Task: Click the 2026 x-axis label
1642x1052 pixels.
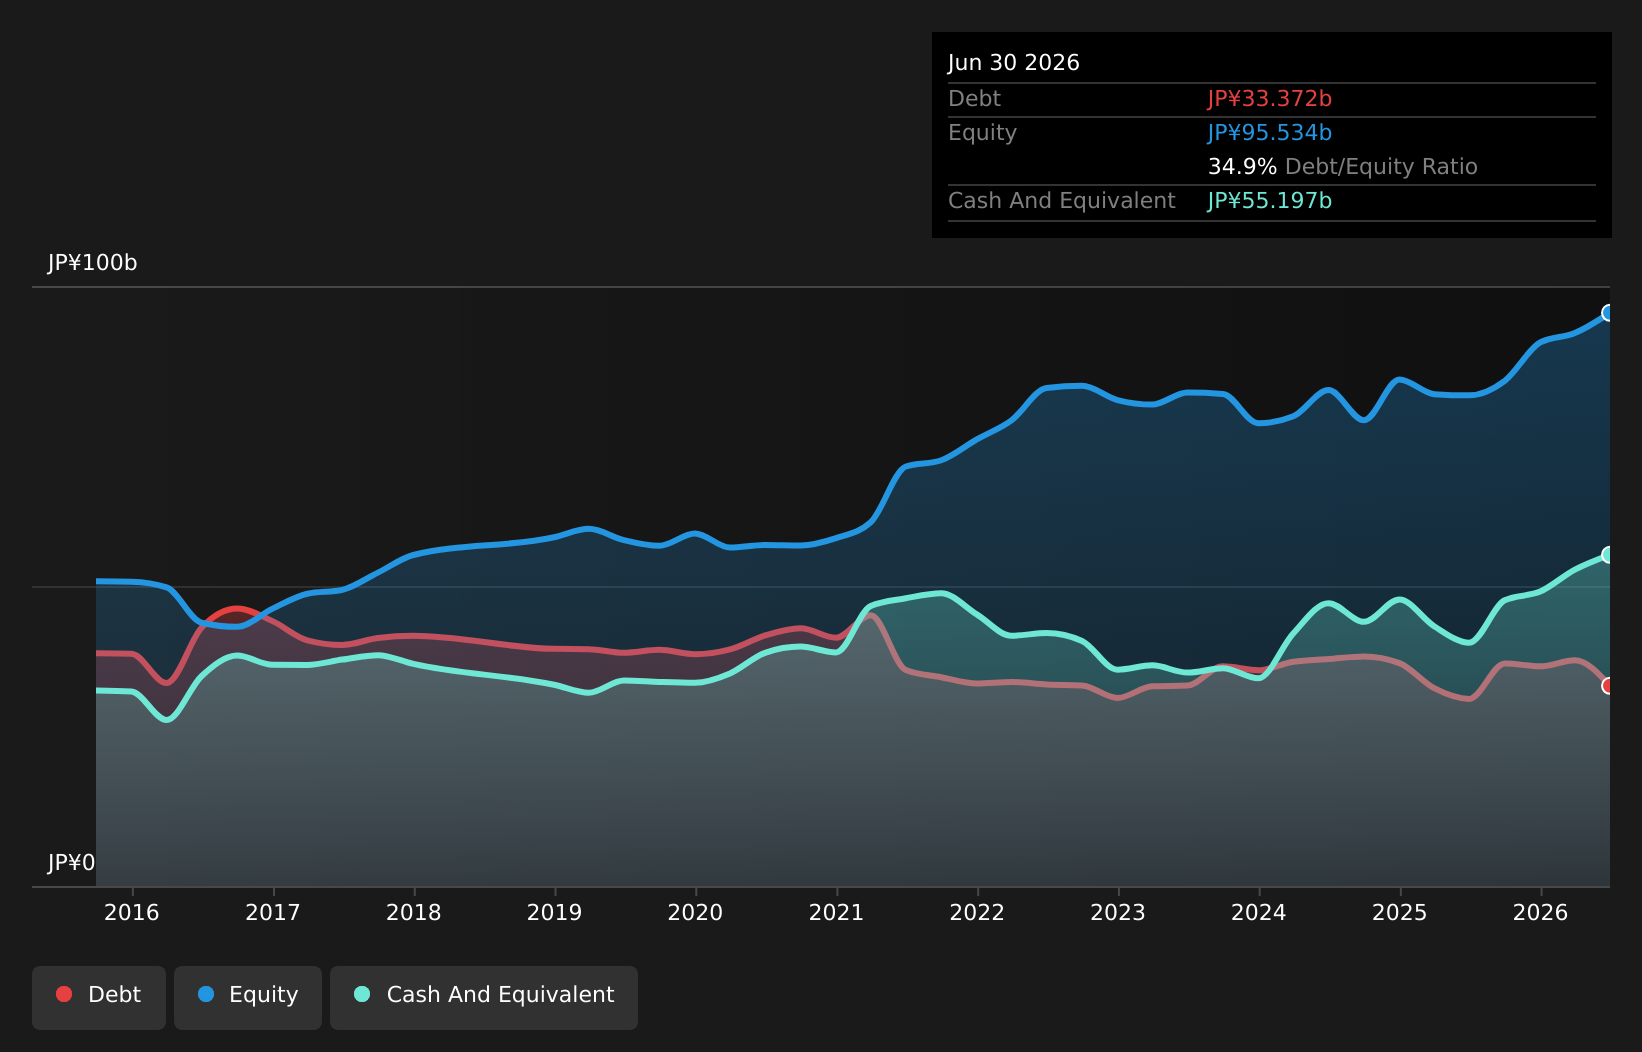Action: [x=1541, y=912]
